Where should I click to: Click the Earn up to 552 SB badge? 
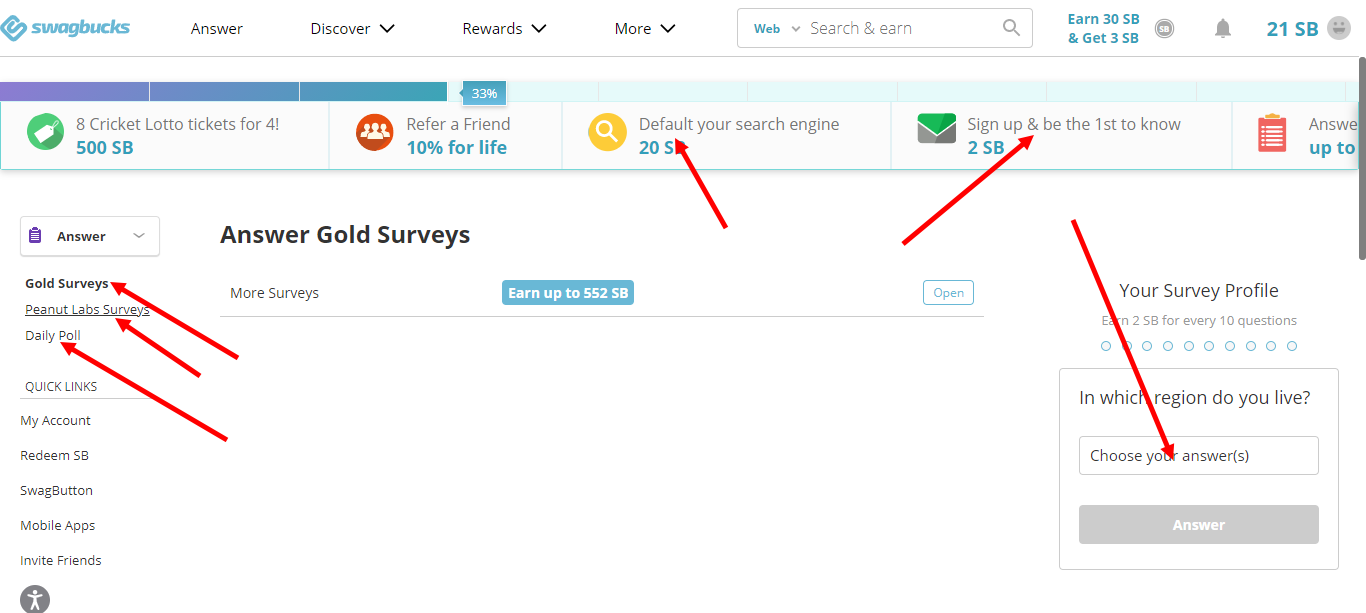point(568,293)
